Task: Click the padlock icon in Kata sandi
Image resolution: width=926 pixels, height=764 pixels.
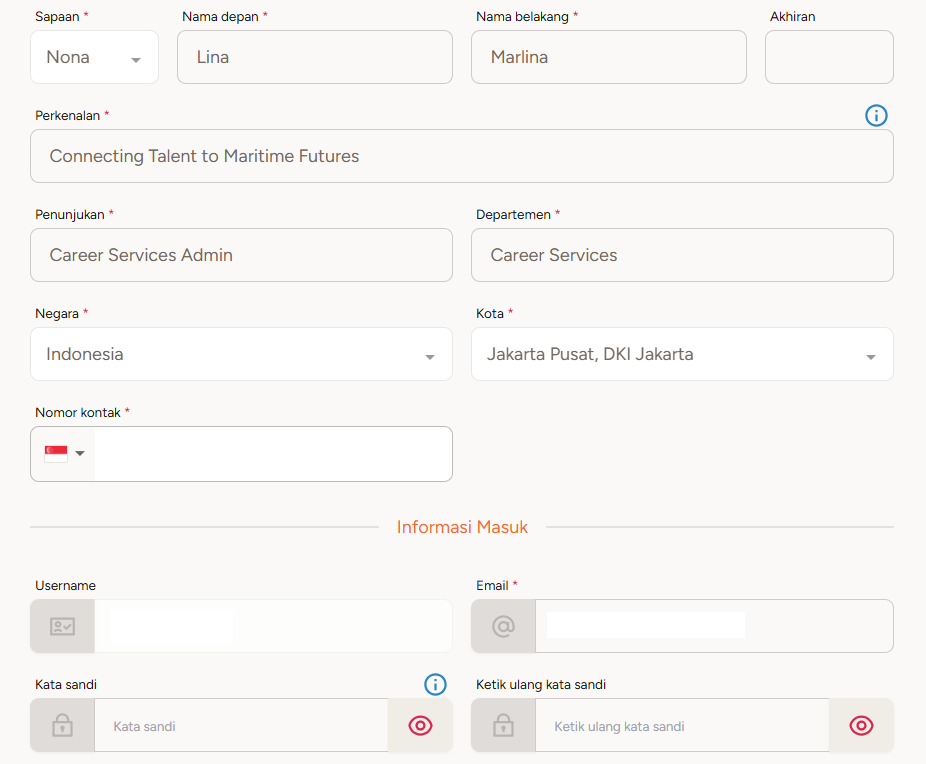Action: pos(62,726)
